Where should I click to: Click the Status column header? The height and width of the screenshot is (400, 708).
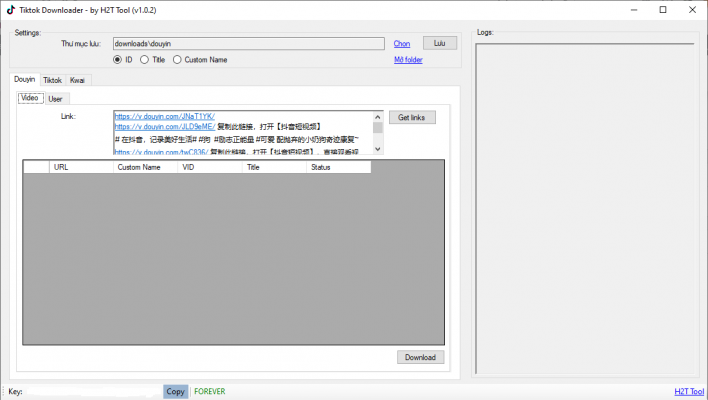click(339, 167)
